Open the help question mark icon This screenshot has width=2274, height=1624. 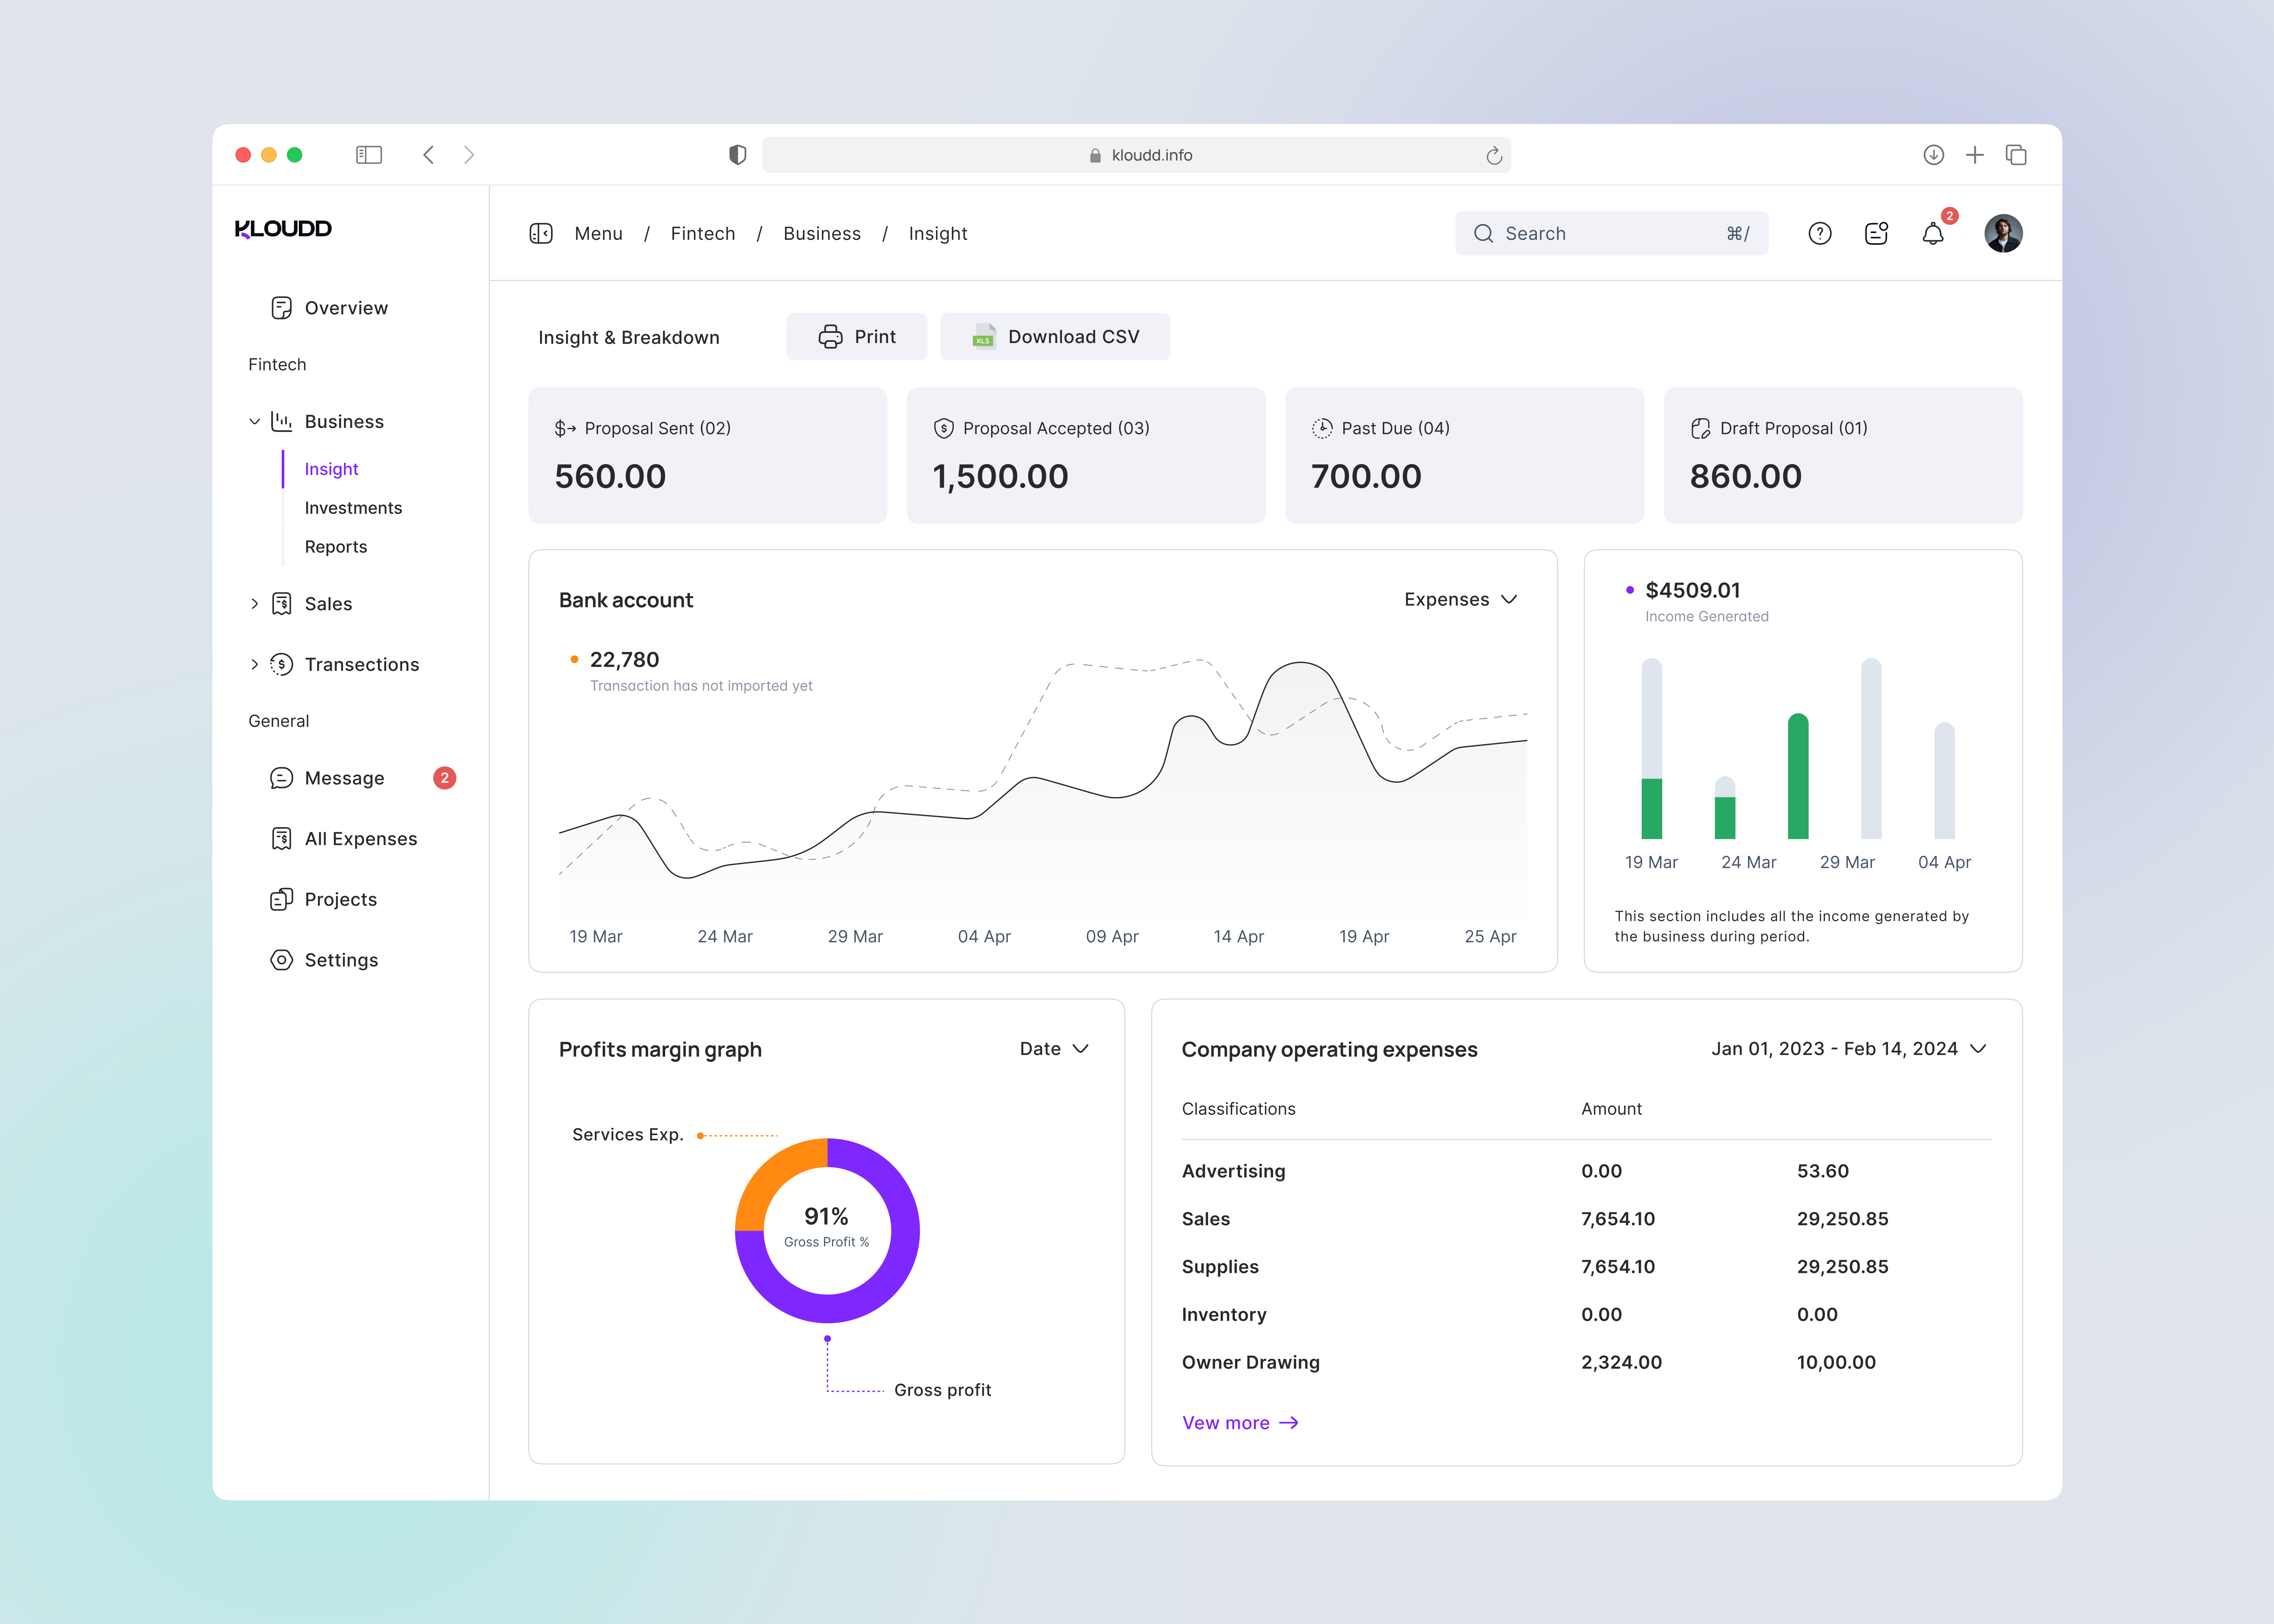point(1820,233)
